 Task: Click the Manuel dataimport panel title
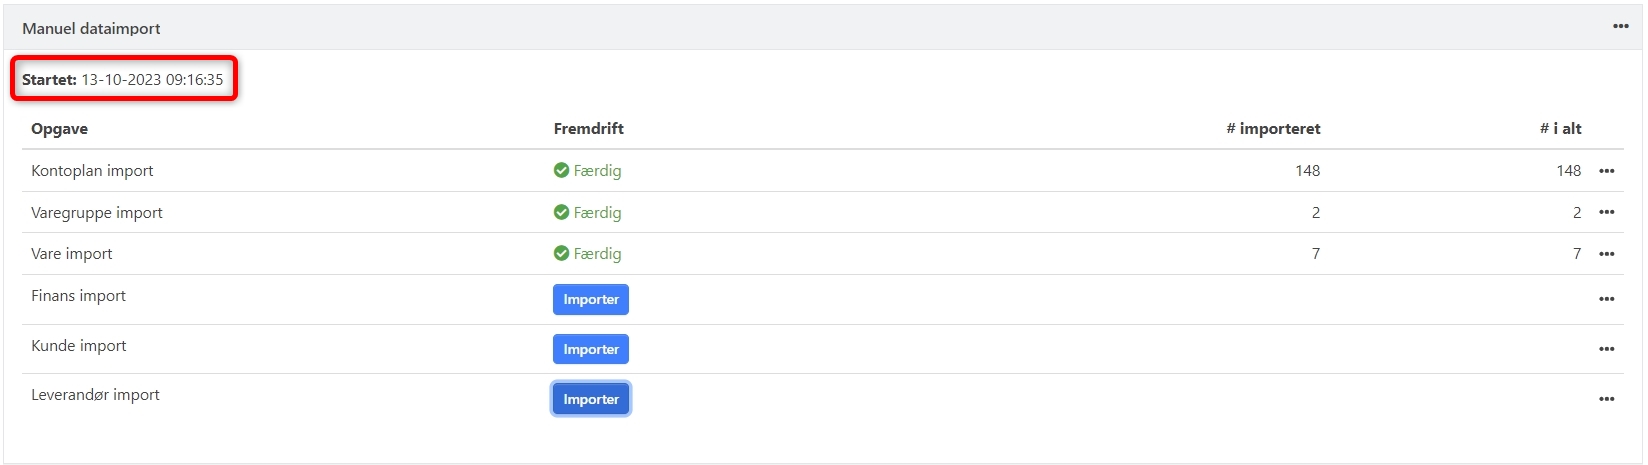[x=91, y=29]
